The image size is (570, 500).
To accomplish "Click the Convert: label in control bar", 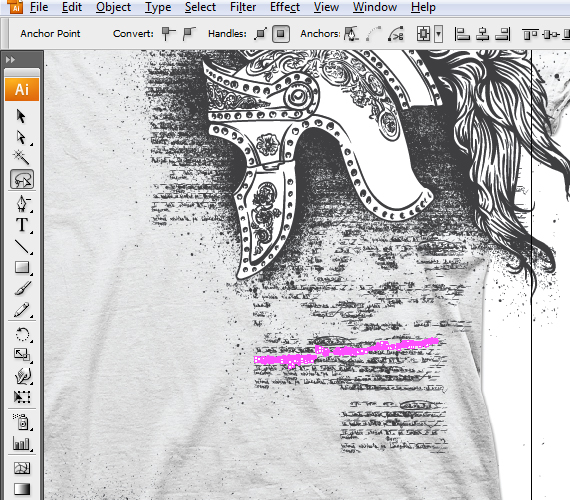I will coord(133,33).
